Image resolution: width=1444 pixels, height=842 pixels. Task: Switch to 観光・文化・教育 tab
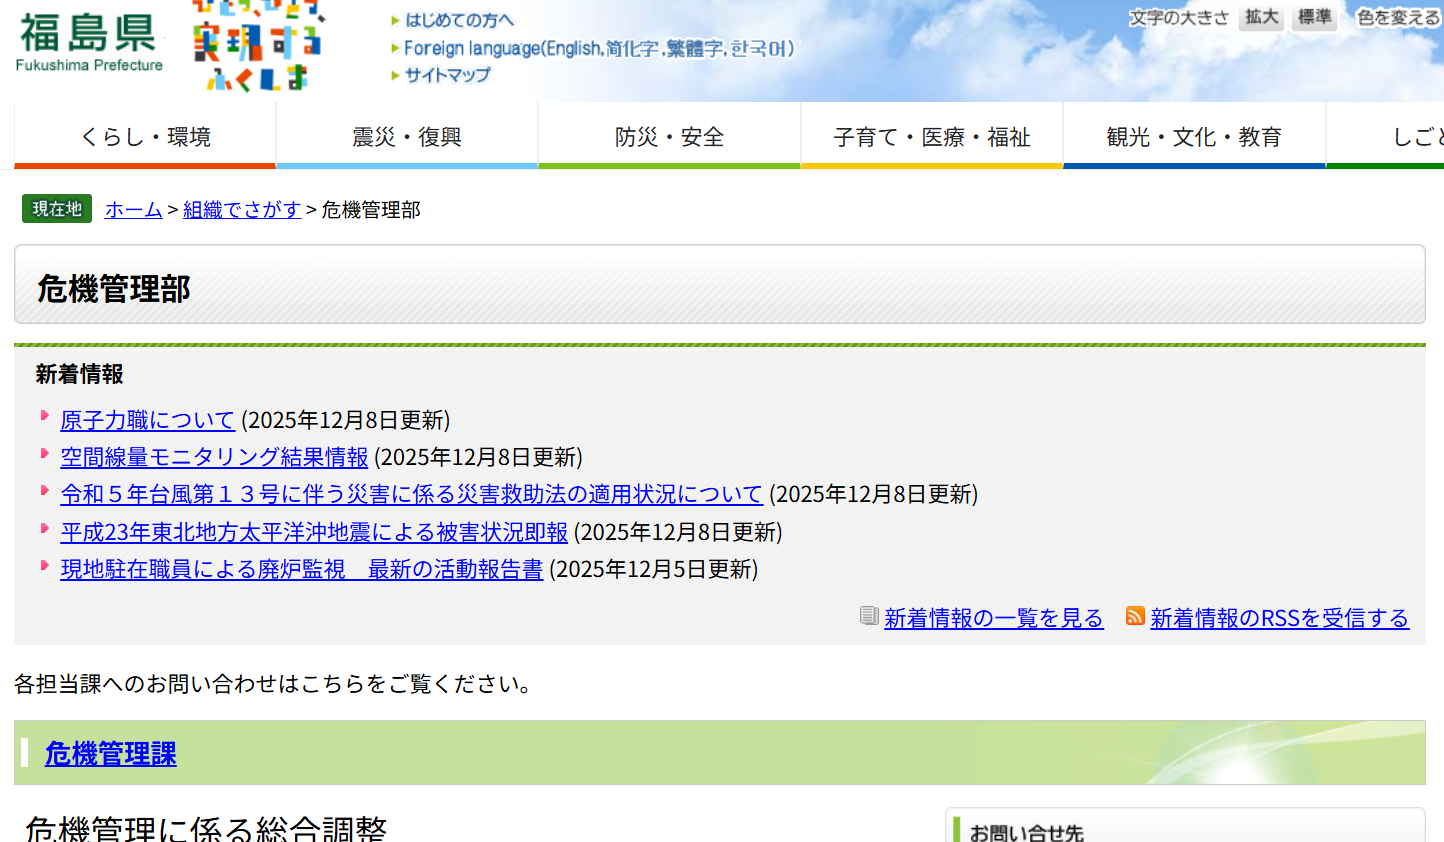pyautogui.click(x=1194, y=137)
